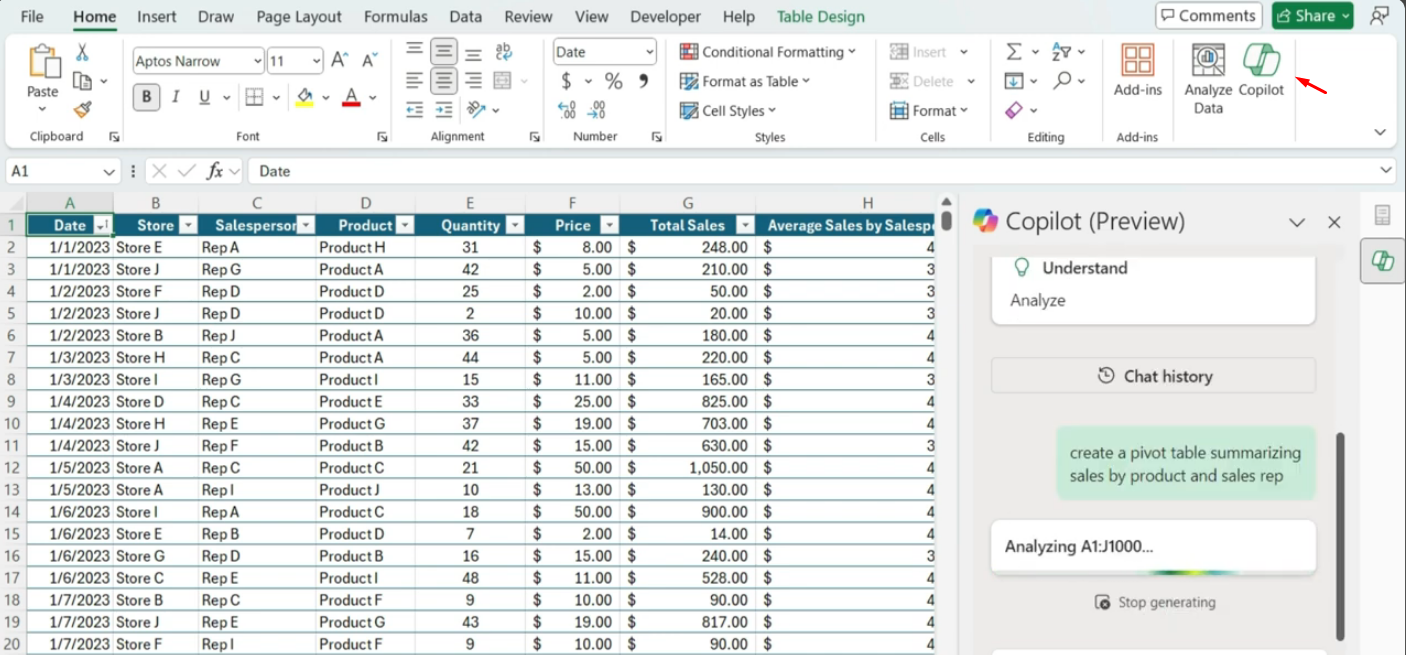Click Stop generating in Copilot
The width and height of the screenshot is (1406, 655).
(1155, 602)
